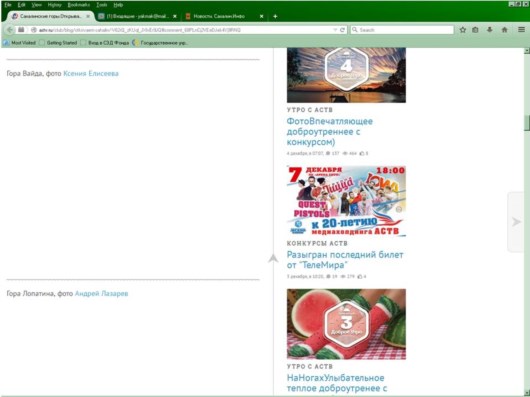Click the sunset thumbnail with number 4
The image size is (530, 397).
tap(346, 75)
